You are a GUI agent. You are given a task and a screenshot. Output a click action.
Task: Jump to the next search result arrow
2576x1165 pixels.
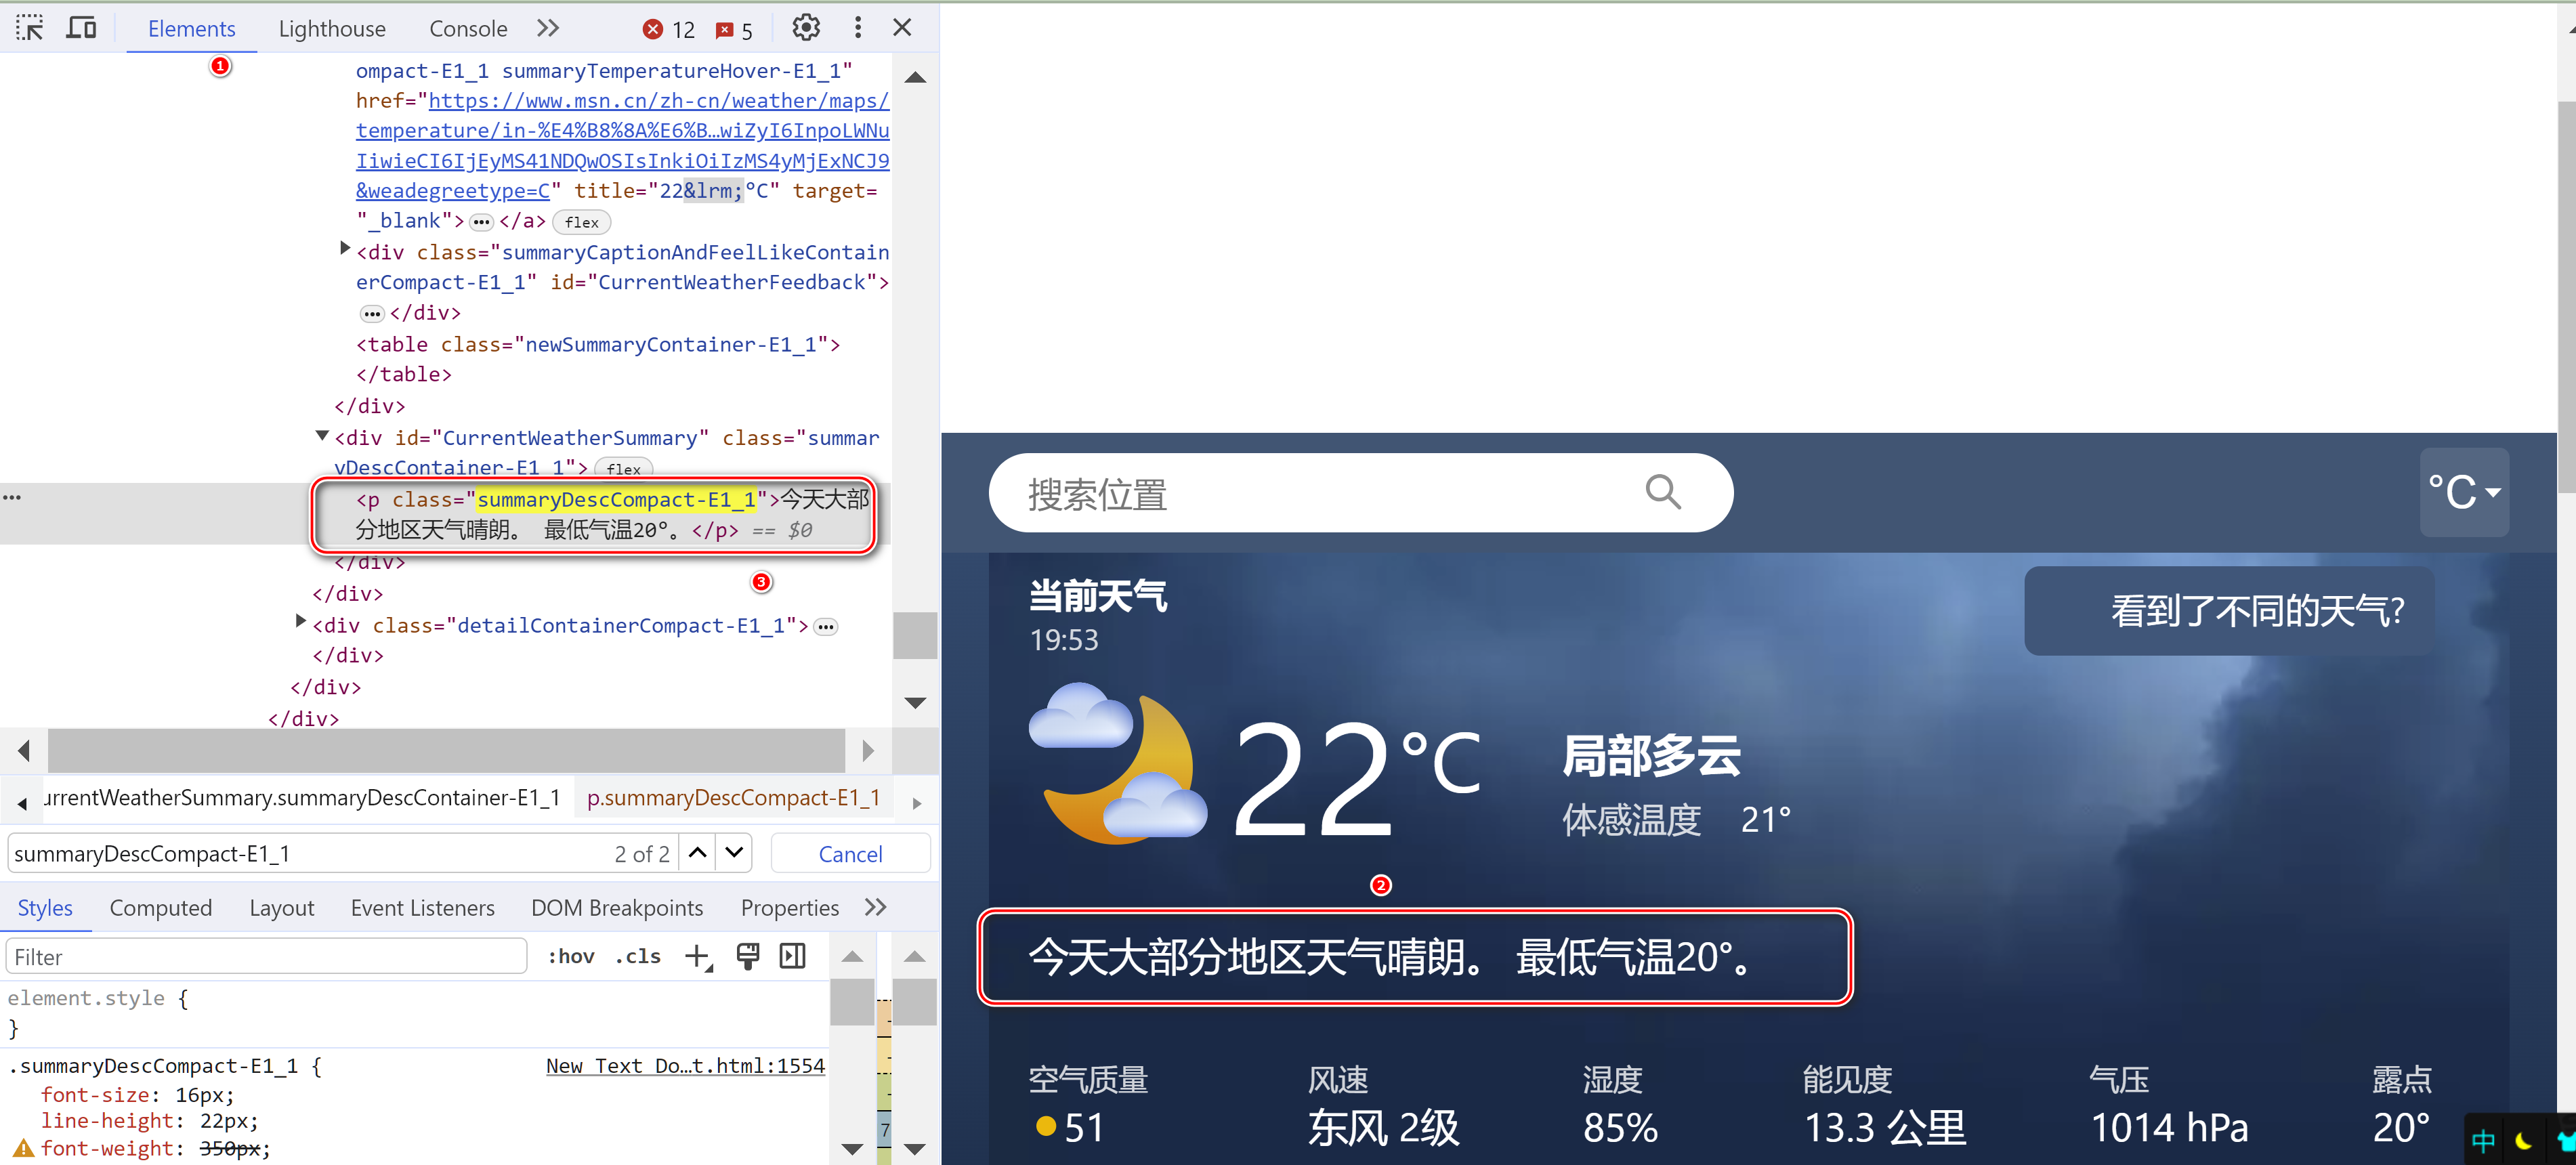[735, 853]
